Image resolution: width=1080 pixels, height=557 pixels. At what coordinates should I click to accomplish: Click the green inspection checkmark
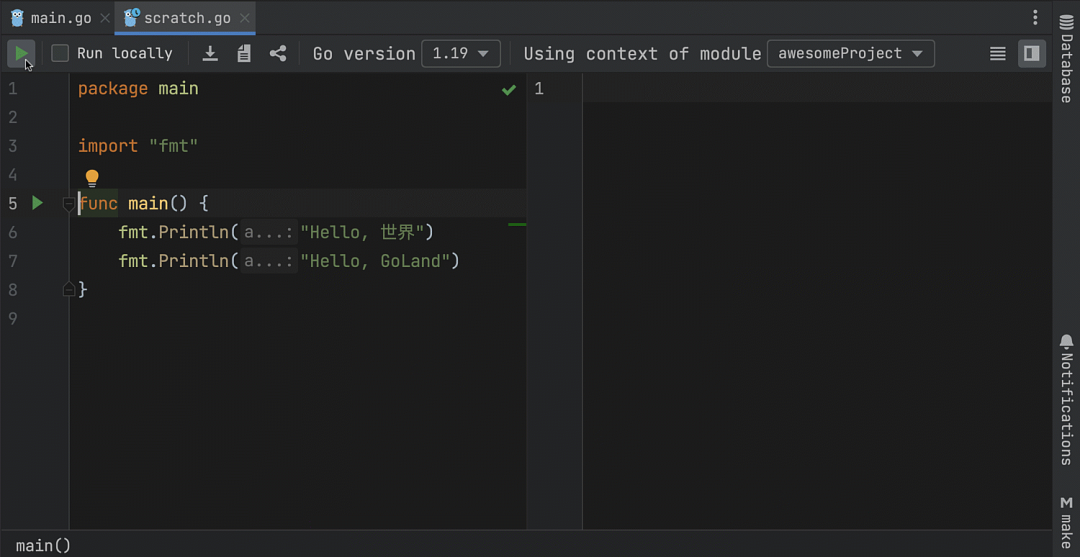(x=509, y=90)
